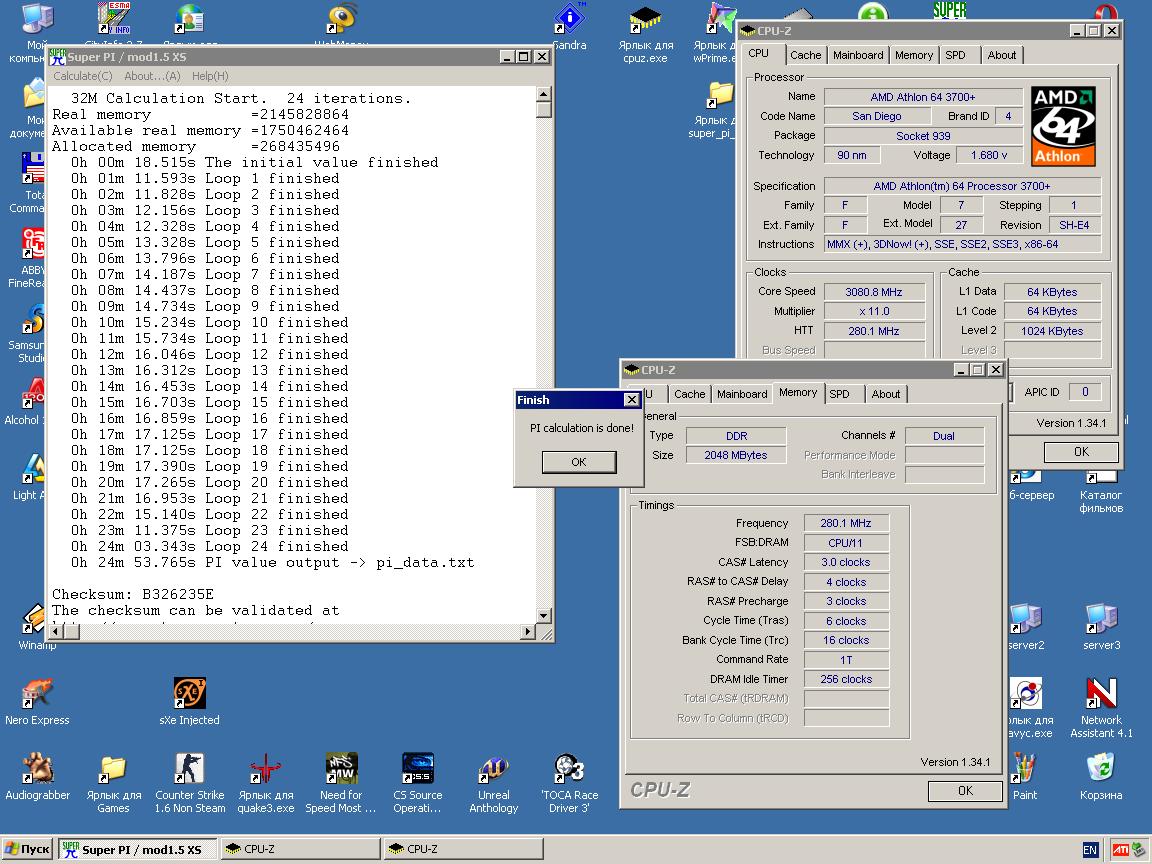Launch Need for Speed Most Wanted icon

click(x=341, y=782)
